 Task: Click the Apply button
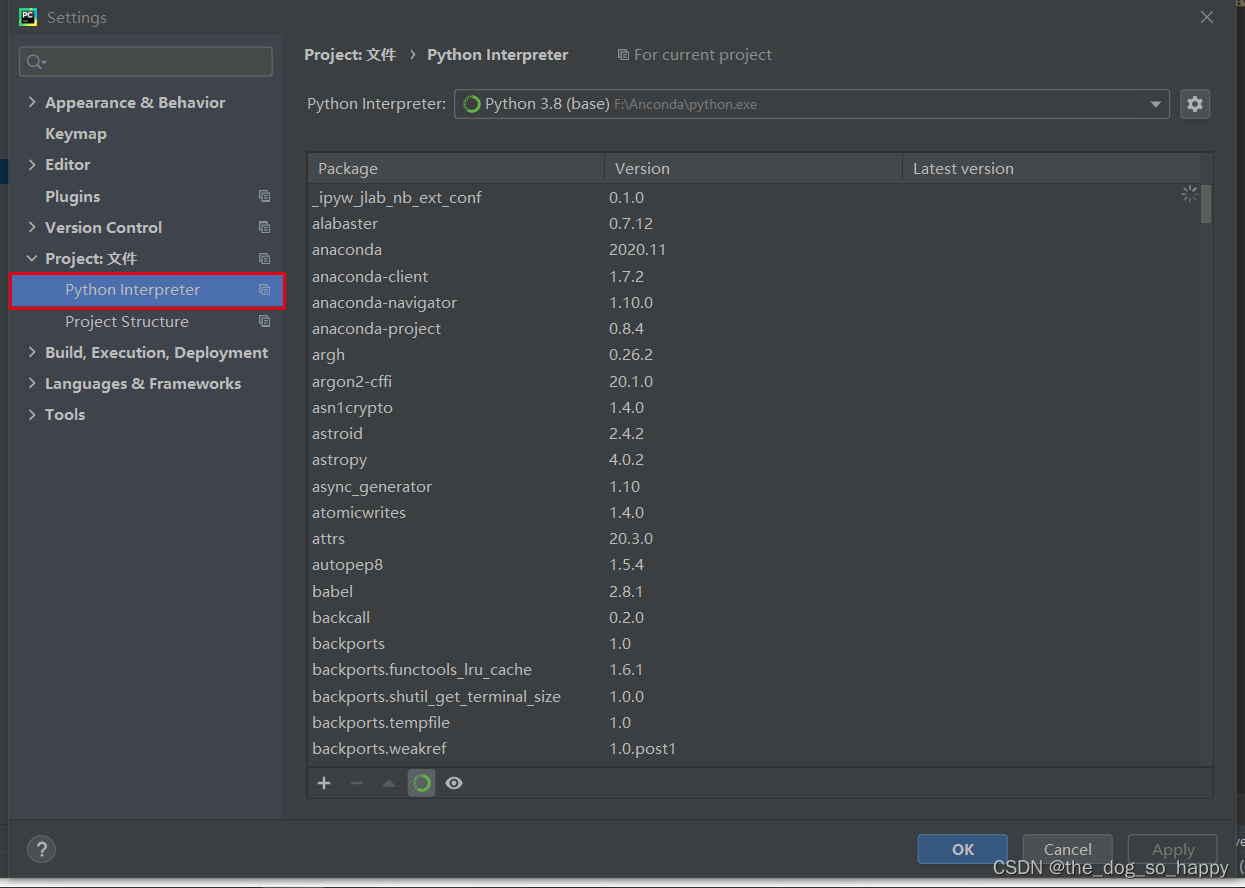point(1173,849)
